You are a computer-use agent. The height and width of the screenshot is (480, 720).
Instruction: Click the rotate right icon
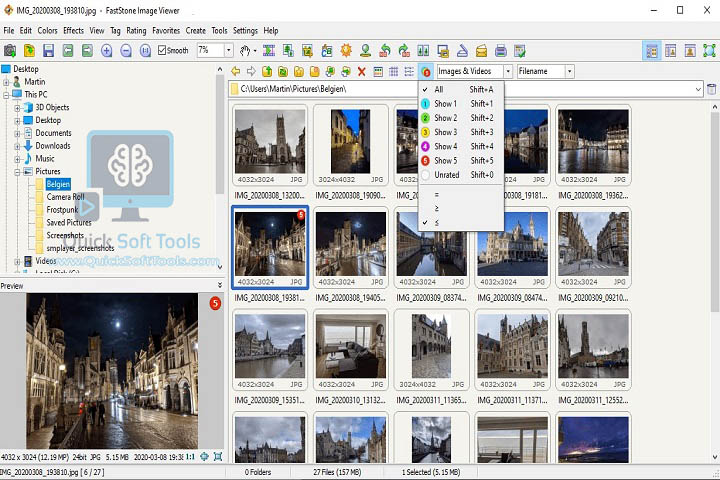pos(404,50)
